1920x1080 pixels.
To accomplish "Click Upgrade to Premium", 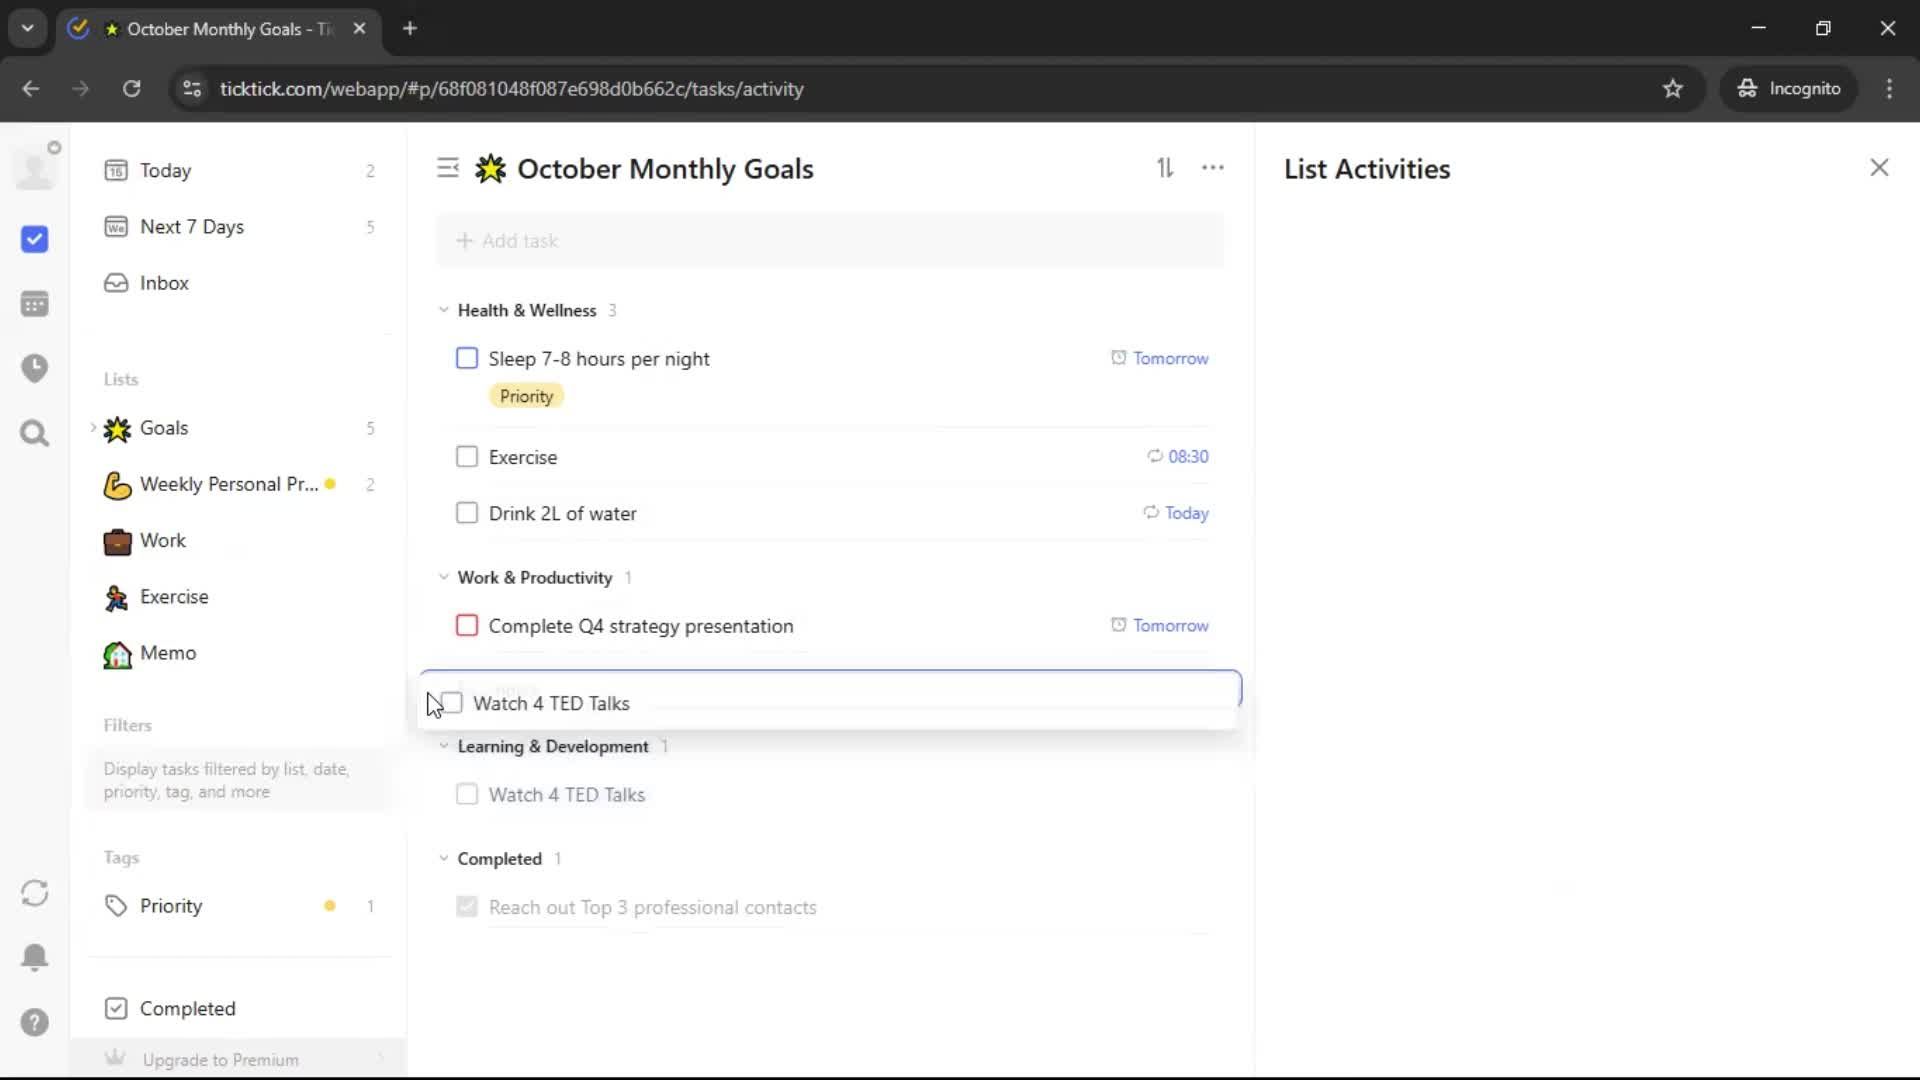I will tap(220, 1059).
